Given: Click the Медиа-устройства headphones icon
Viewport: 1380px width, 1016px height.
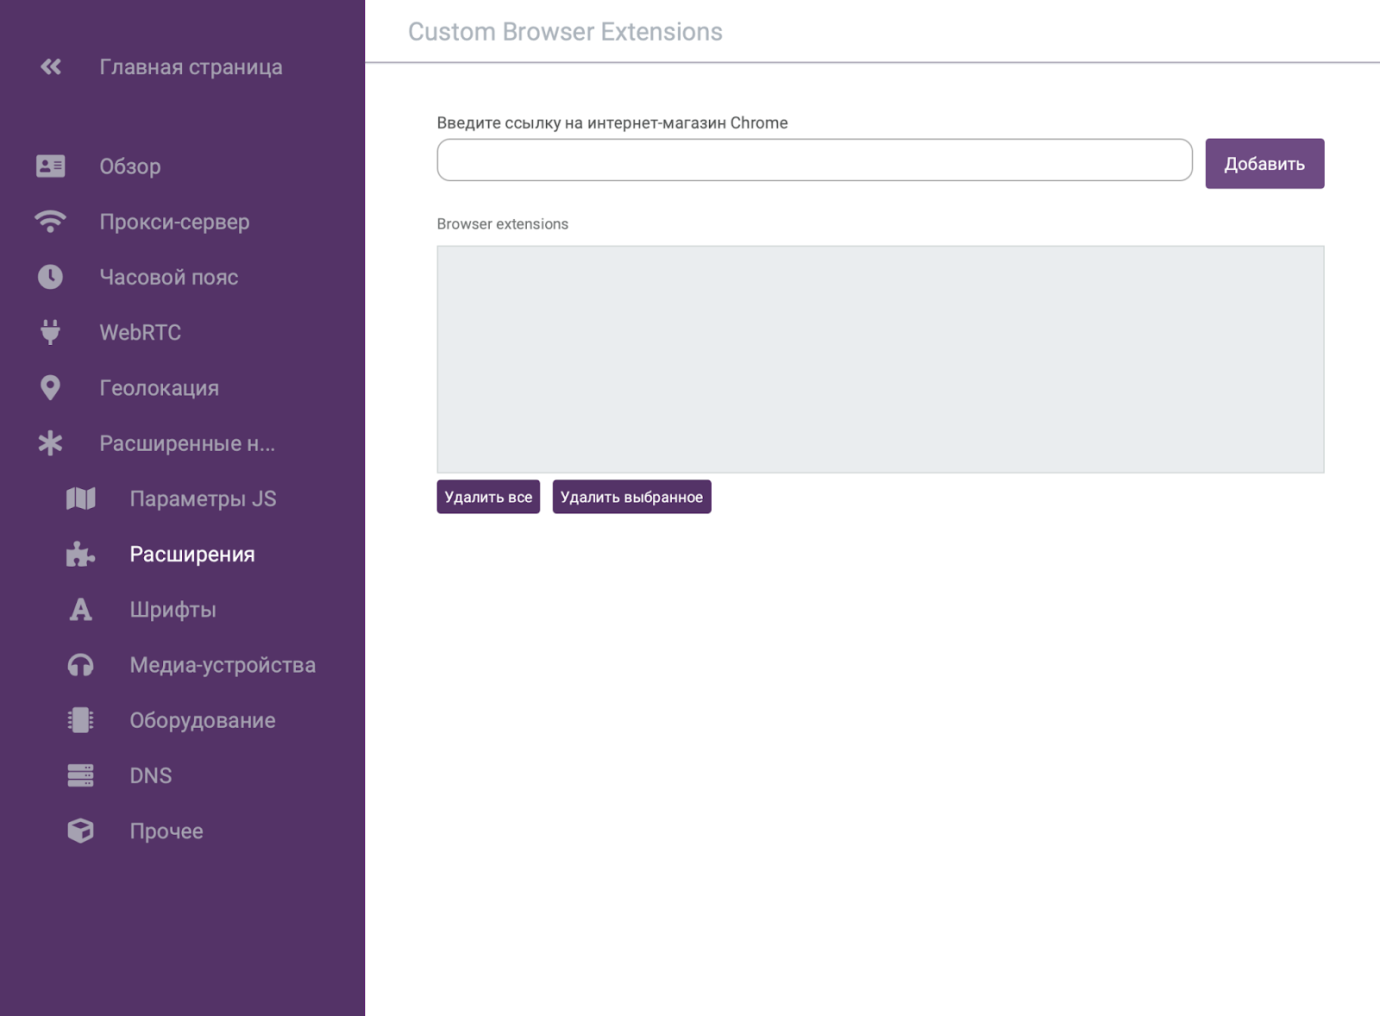Looking at the screenshot, I should click(80, 664).
